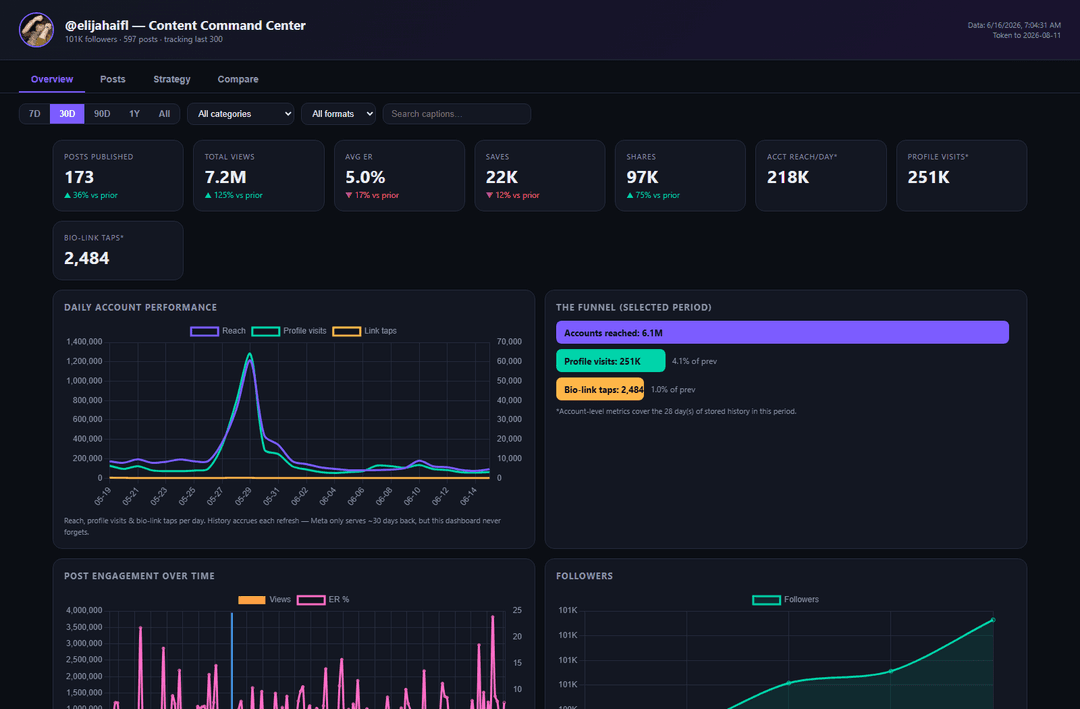Select the 7D time range
Screen dimensions: 1080x709
point(34,114)
